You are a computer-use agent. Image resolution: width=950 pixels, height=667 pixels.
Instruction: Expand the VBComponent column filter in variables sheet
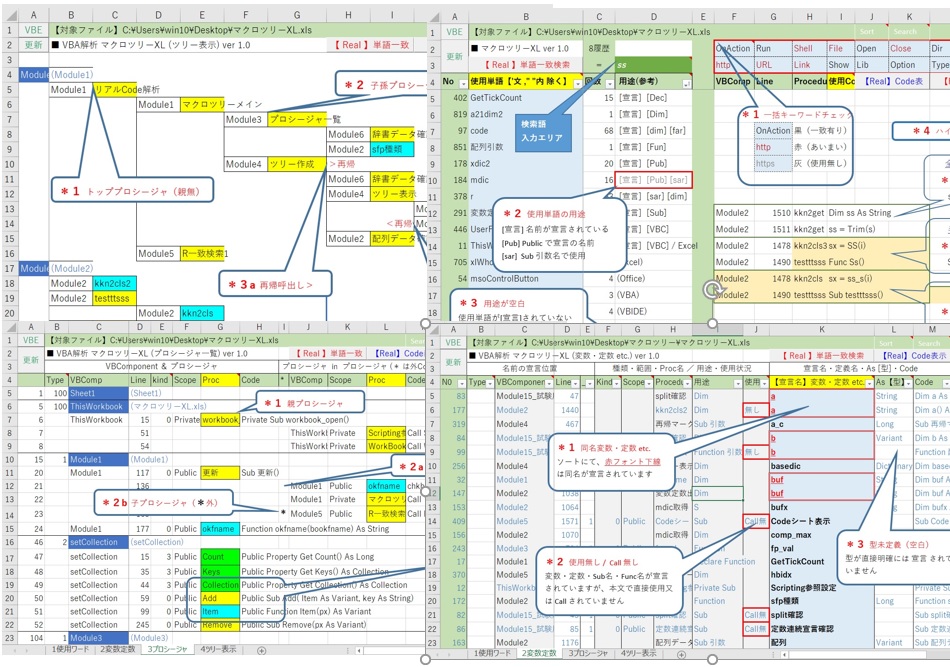click(x=548, y=383)
